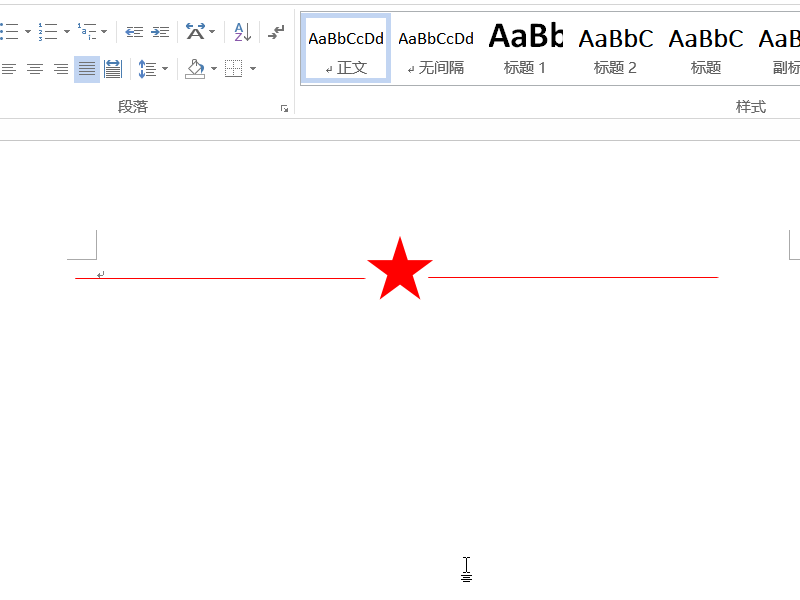
Task: Open the shading color dropdown arrow
Action: tap(214, 69)
